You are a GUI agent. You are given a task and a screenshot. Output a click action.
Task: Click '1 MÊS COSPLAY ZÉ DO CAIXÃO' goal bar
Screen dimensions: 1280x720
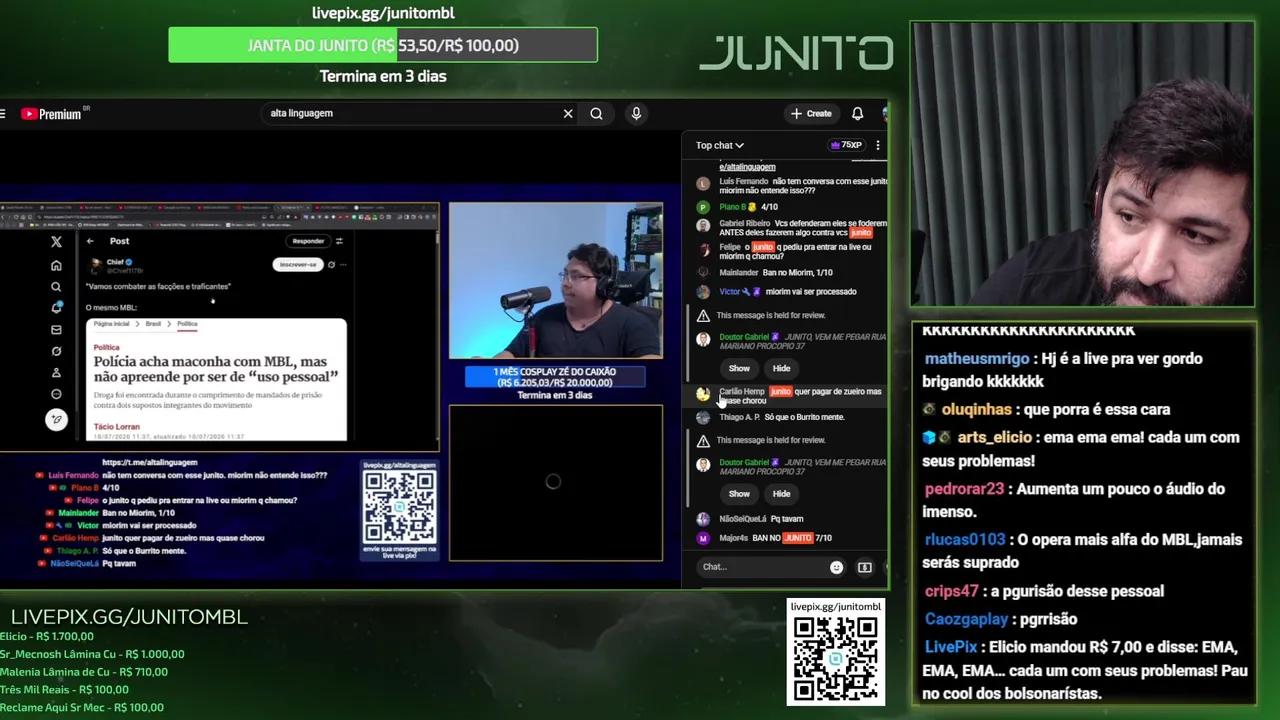555,377
